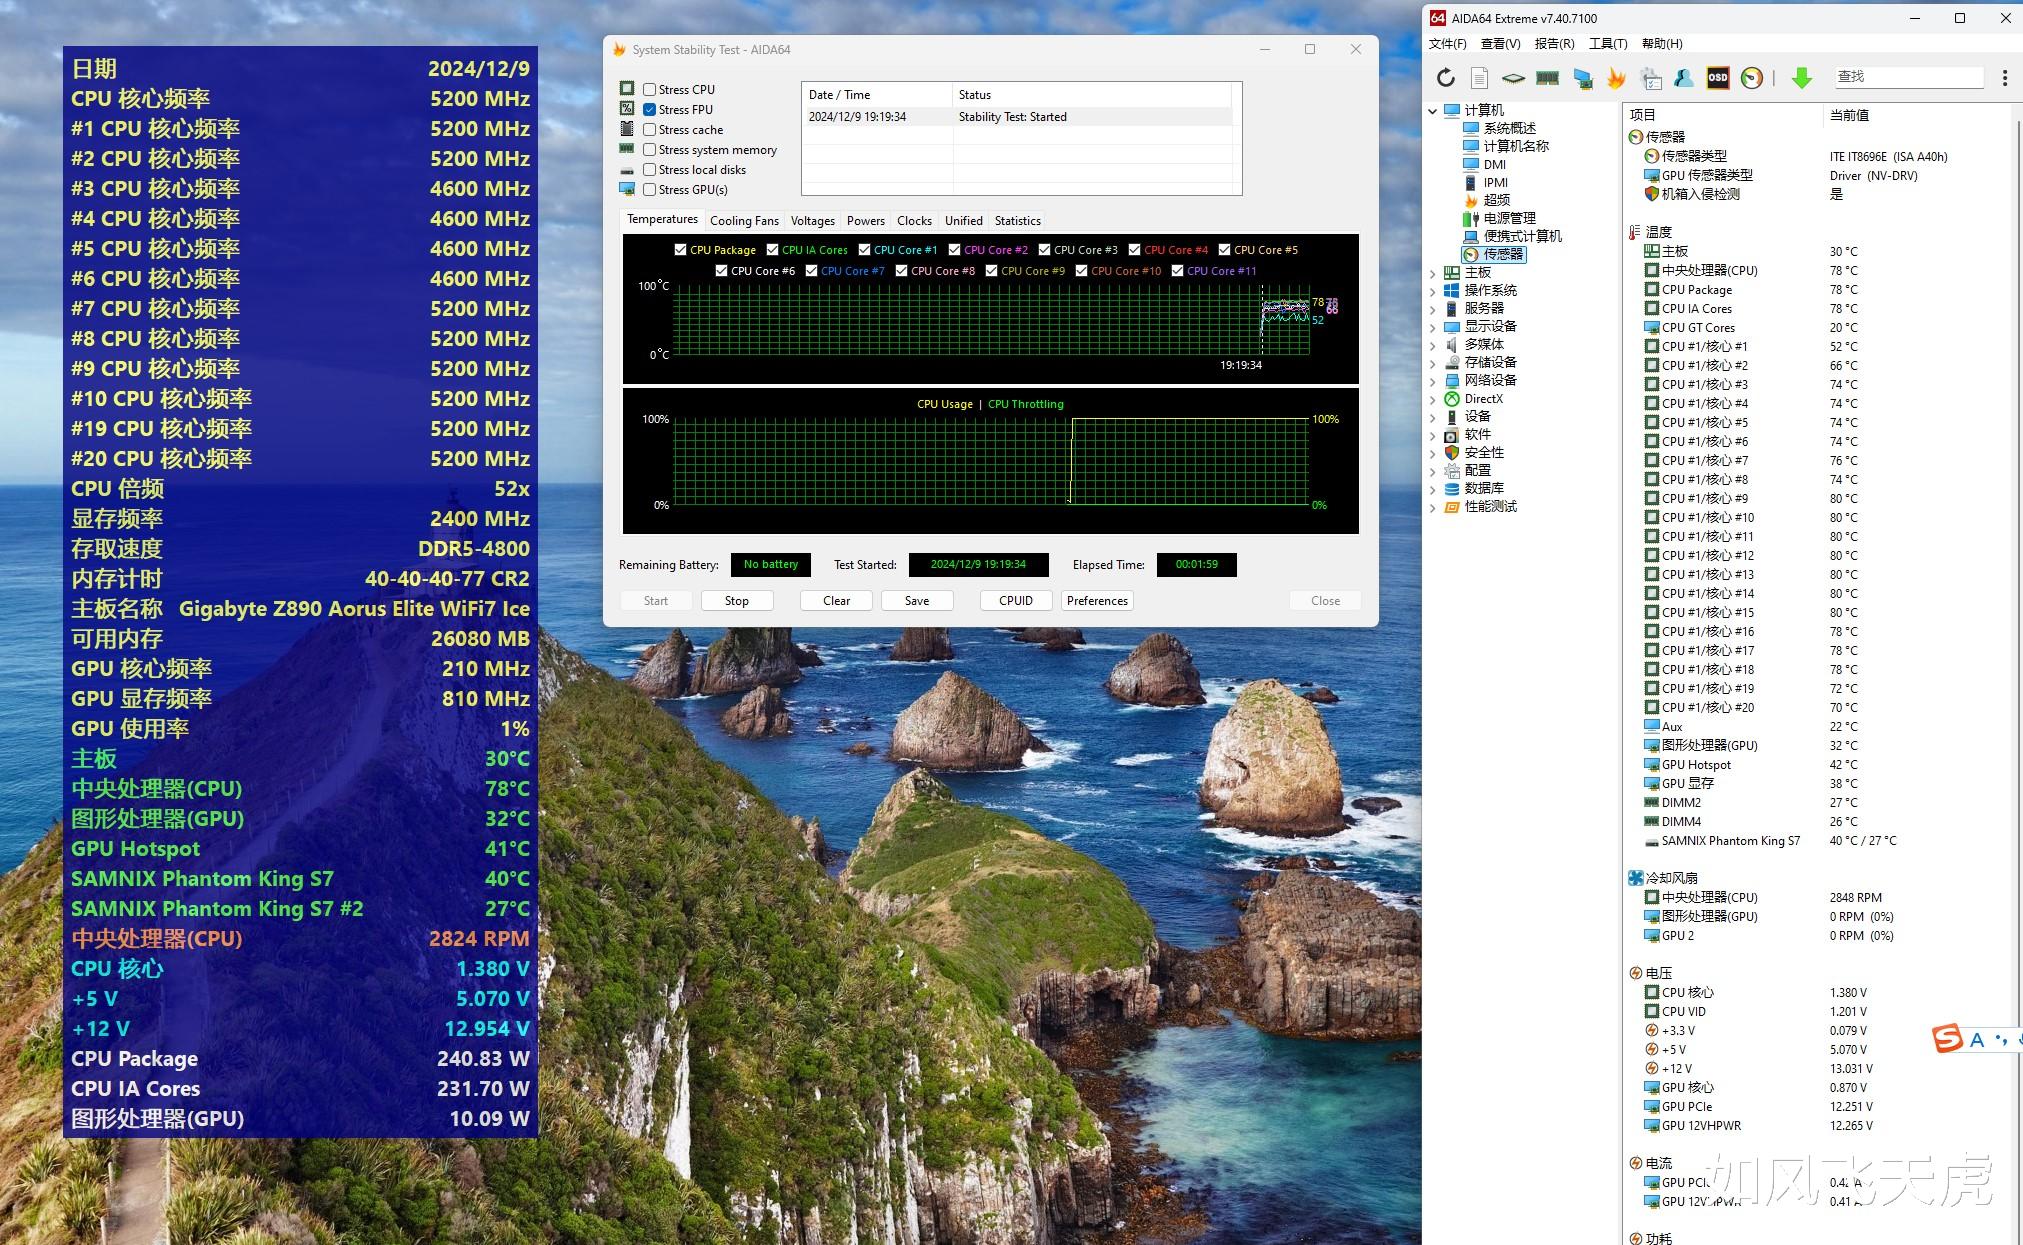
Task: Open stability test via flame icon
Action: tap(1616, 78)
